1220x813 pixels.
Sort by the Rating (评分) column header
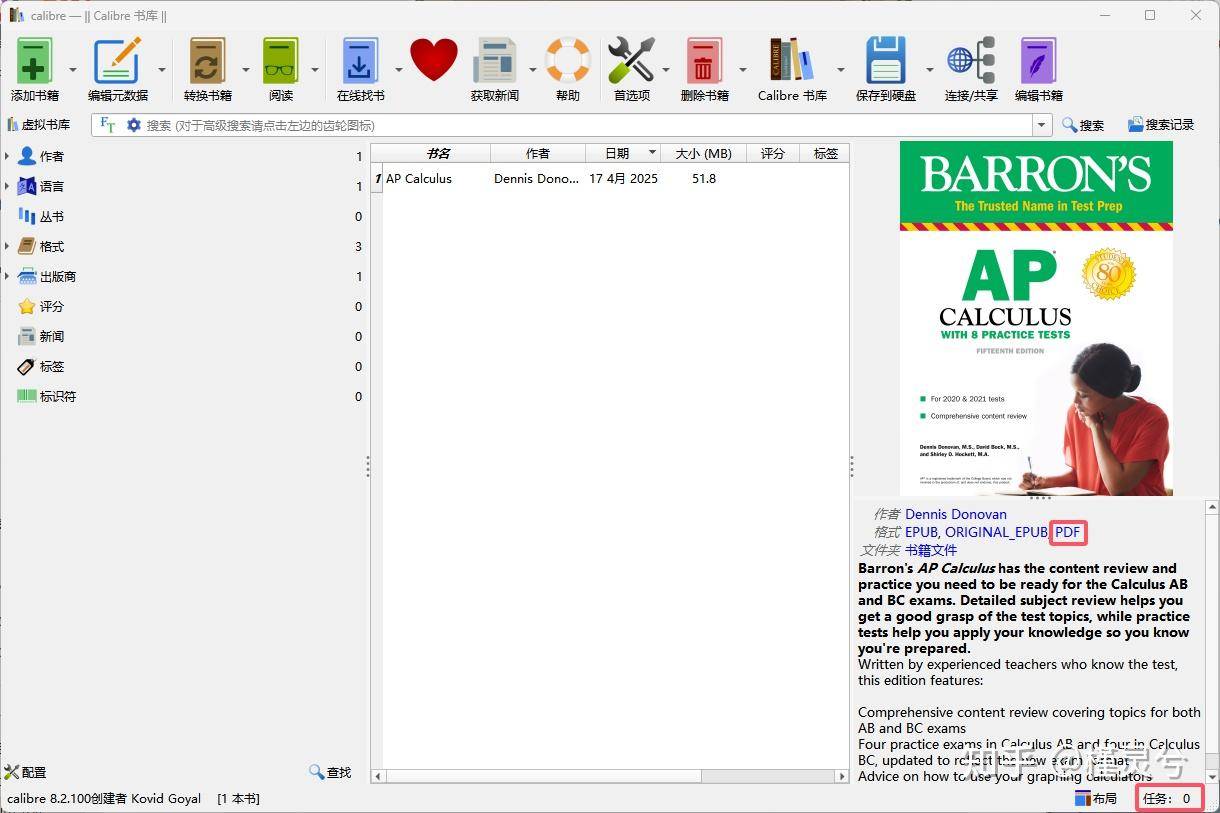[x=773, y=153]
